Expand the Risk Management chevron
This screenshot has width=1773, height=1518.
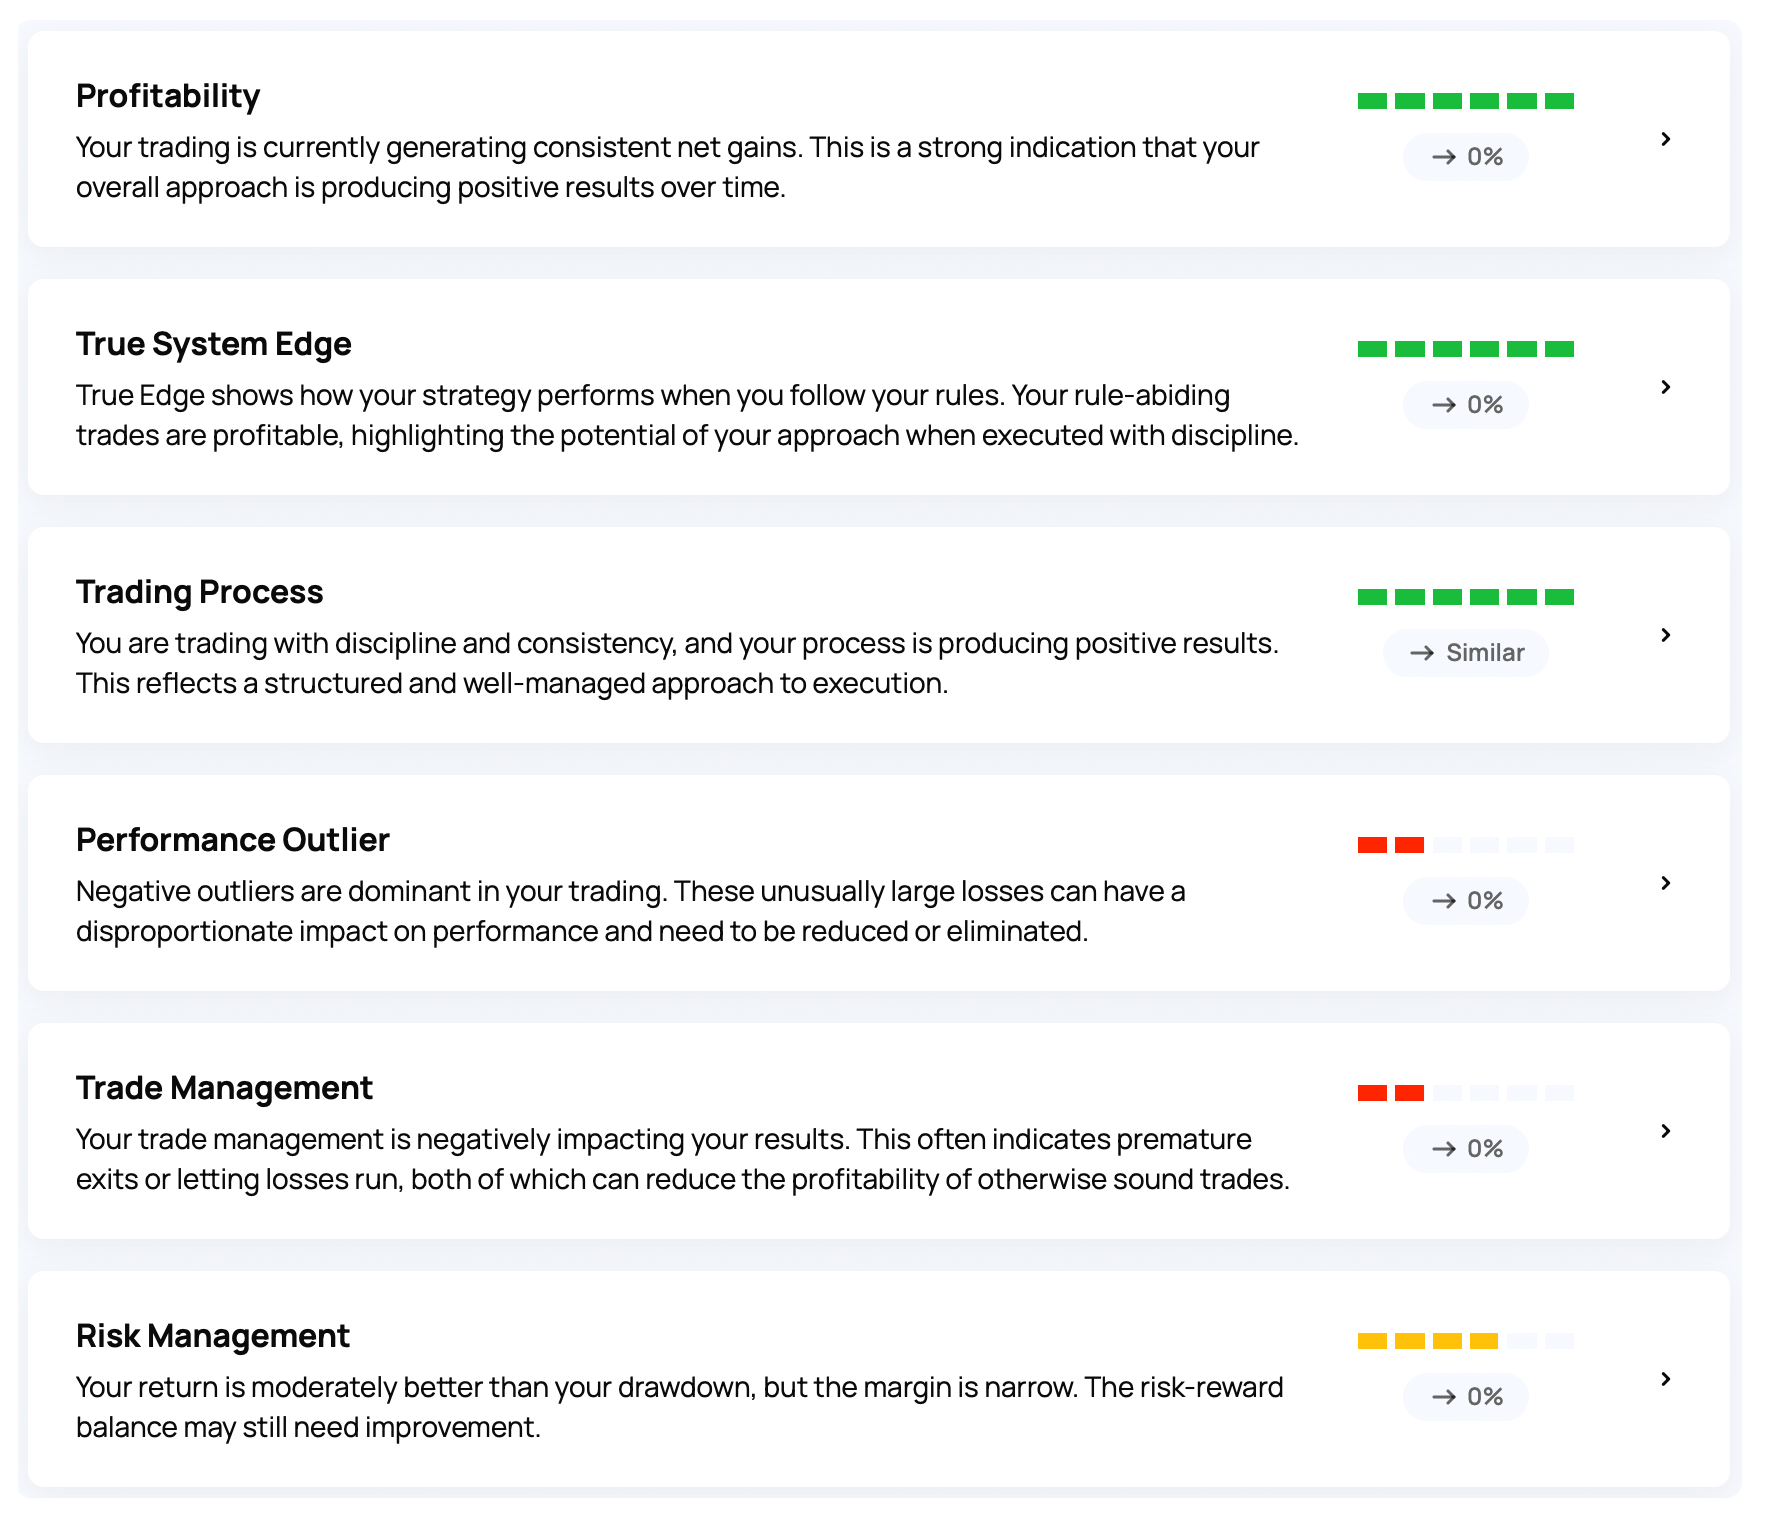coord(1665,1379)
